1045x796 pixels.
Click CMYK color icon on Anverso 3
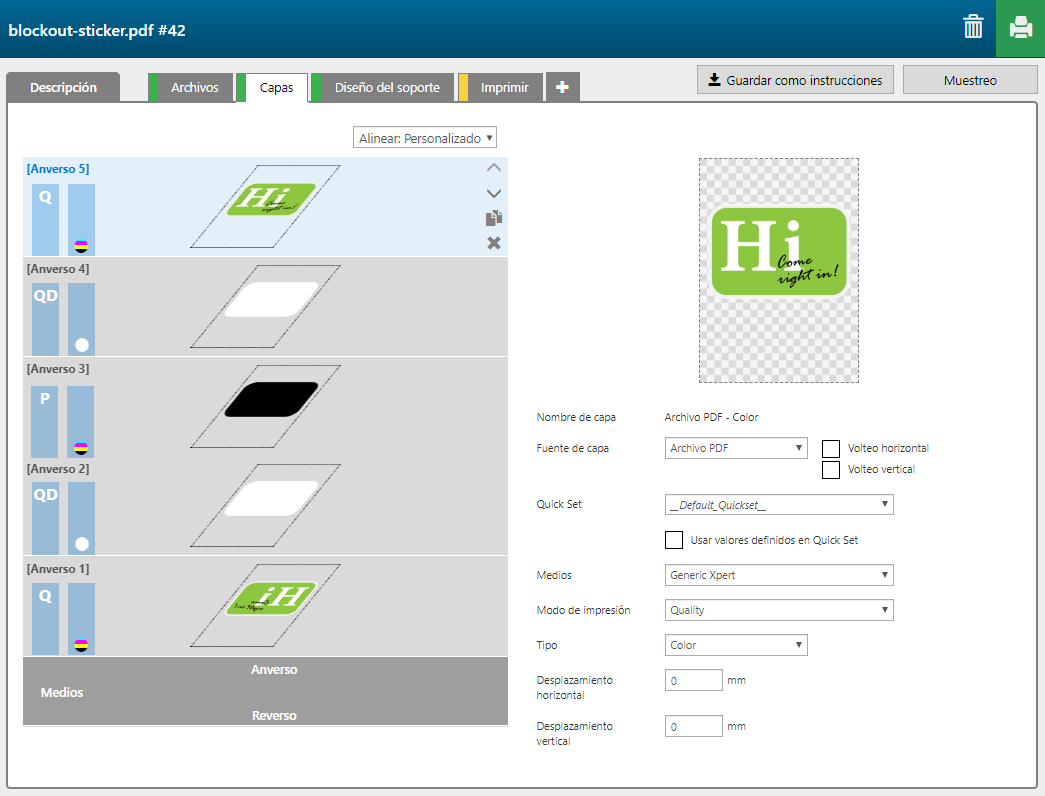(x=81, y=446)
